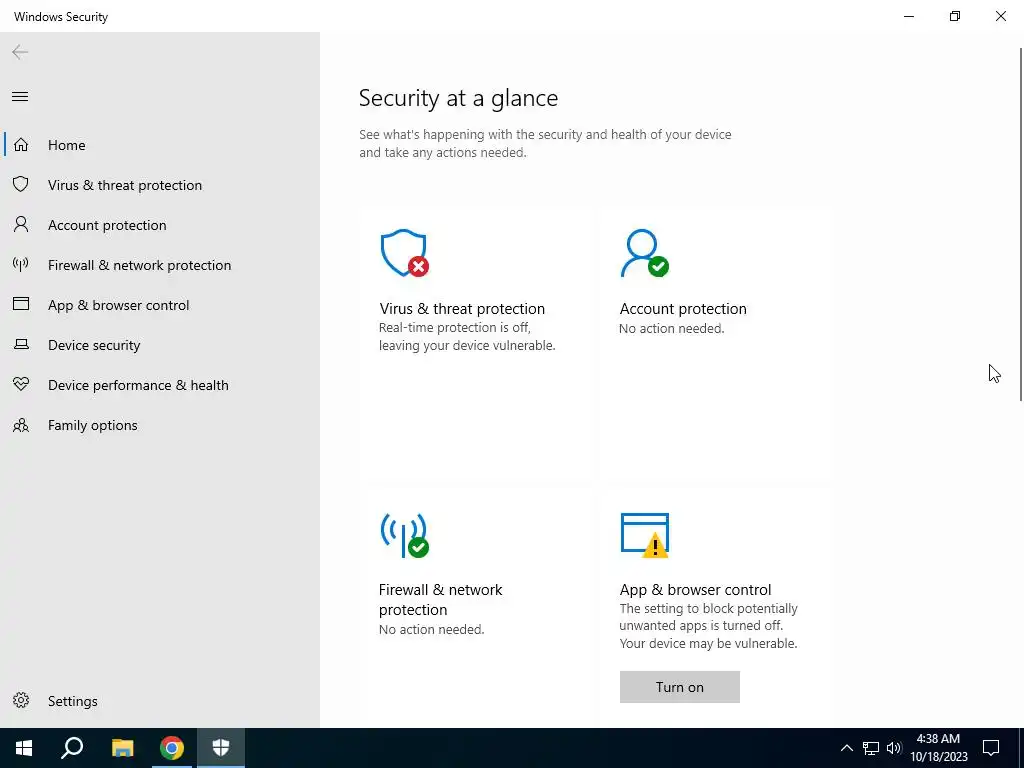Open the App & browser control tile warning icon

point(645,536)
